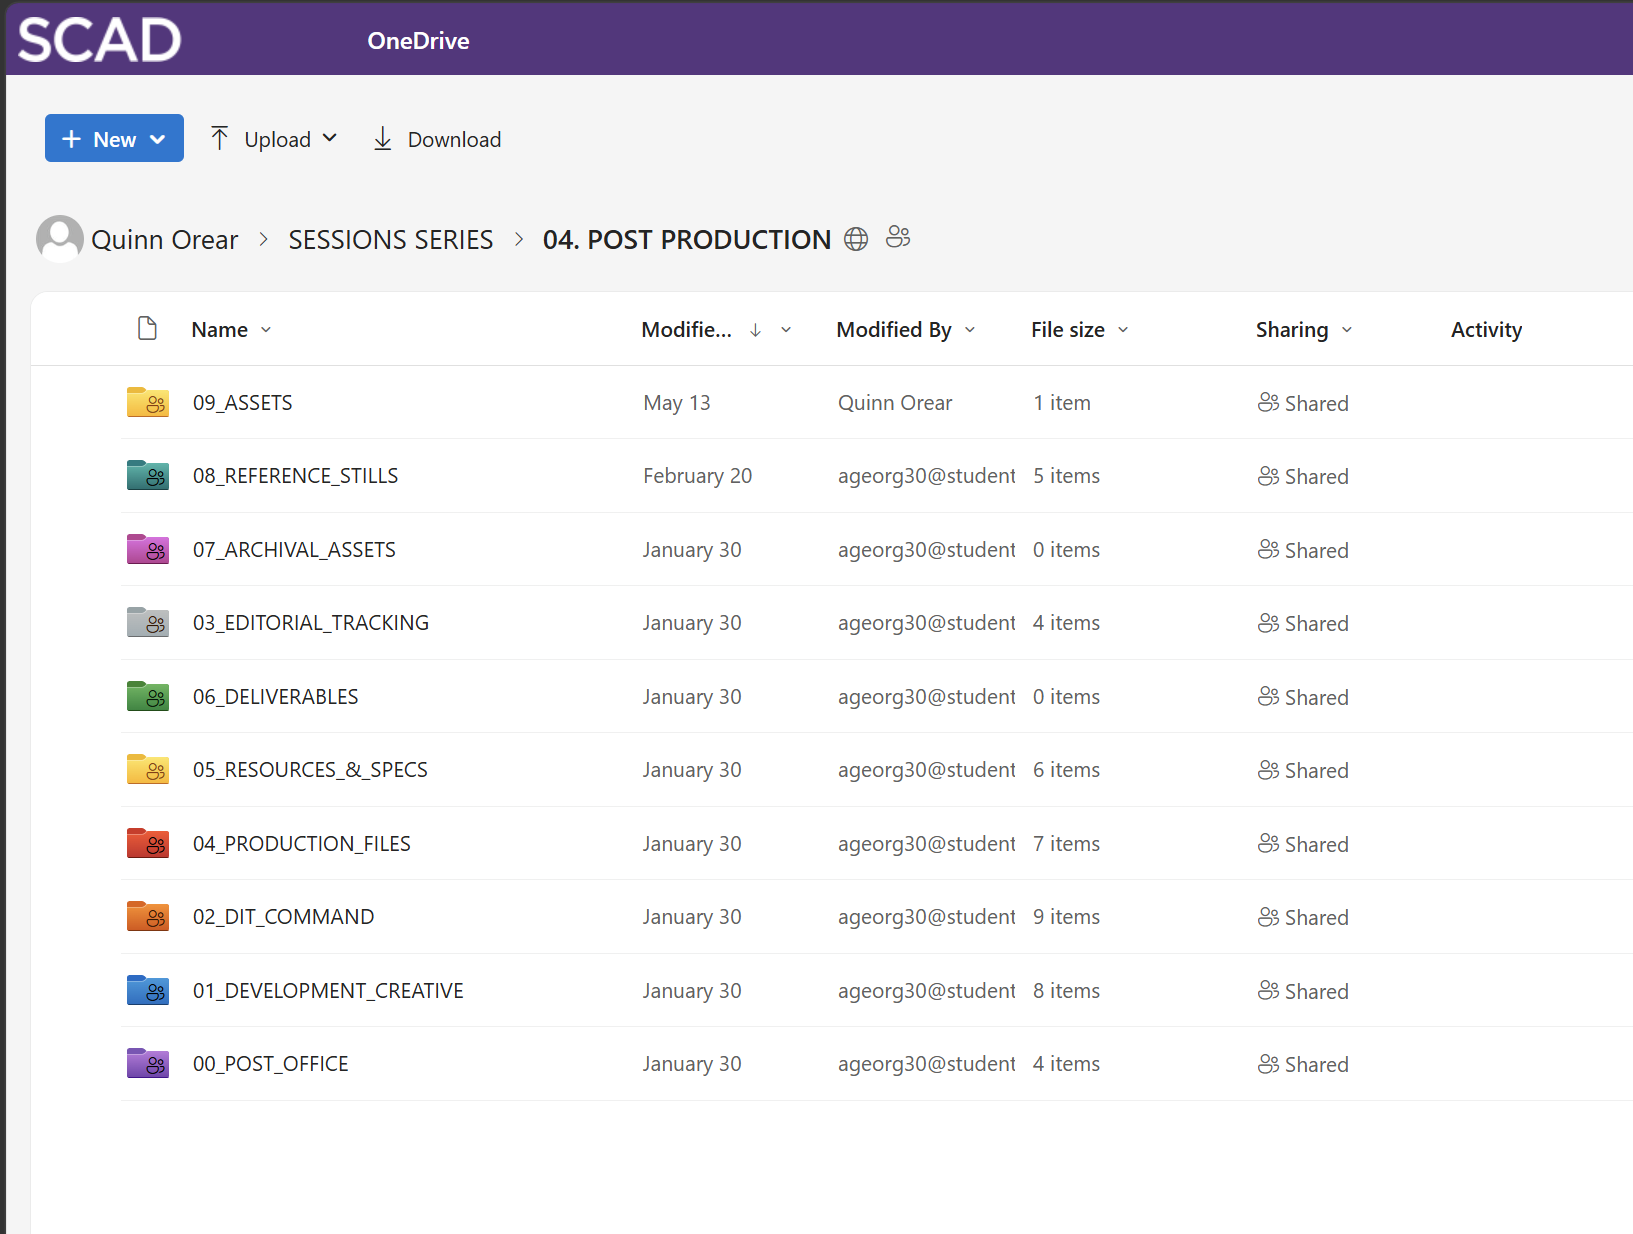Image resolution: width=1633 pixels, height=1234 pixels.
Task: Open the 02_DIT_COMMAND folder
Action: (x=283, y=917)
